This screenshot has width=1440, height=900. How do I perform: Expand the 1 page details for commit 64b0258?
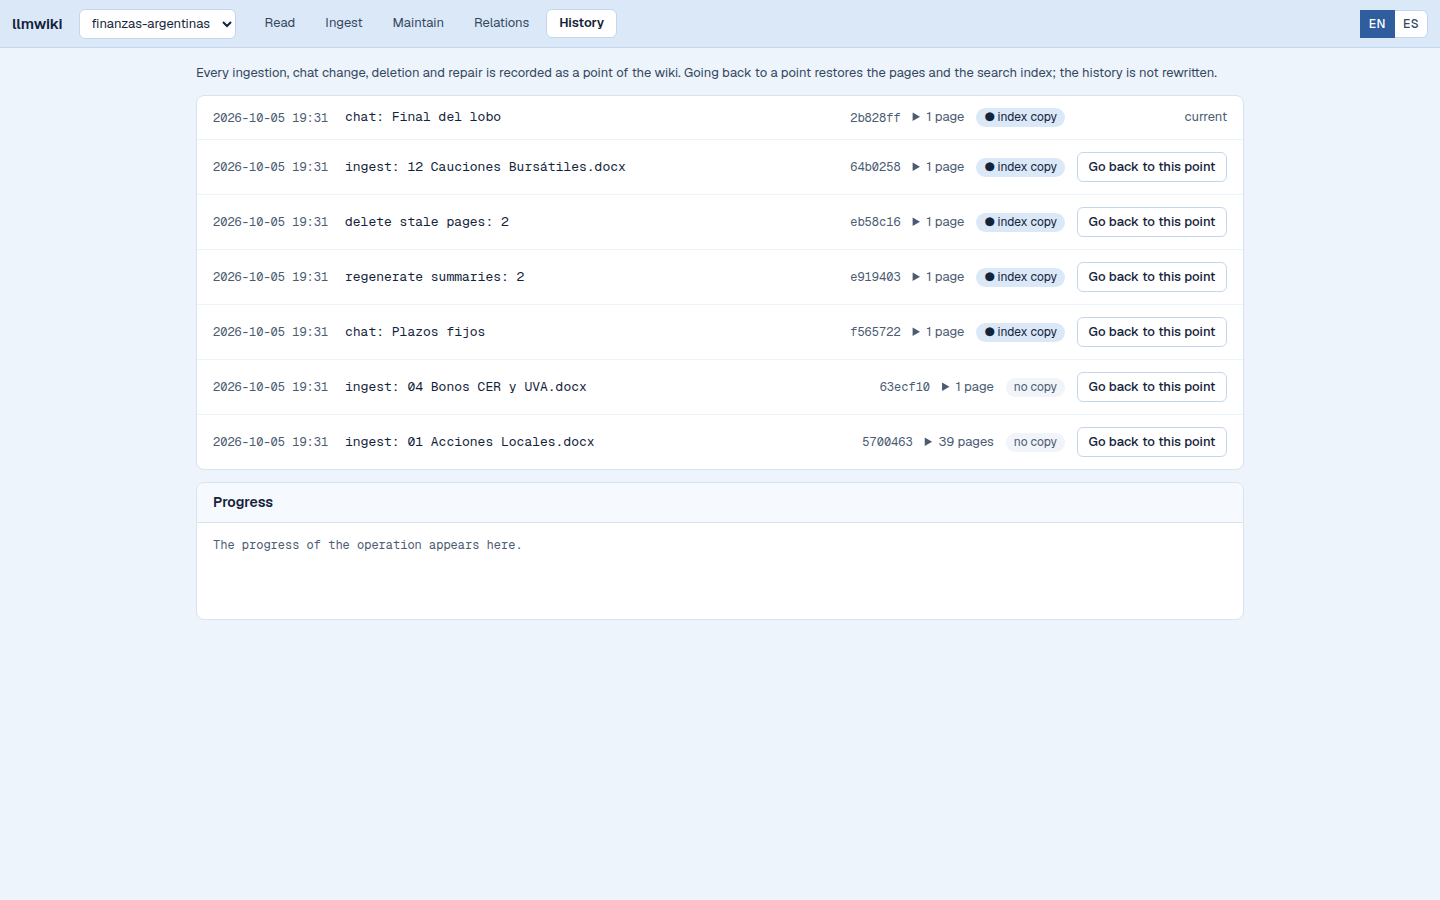click(938, 167)
